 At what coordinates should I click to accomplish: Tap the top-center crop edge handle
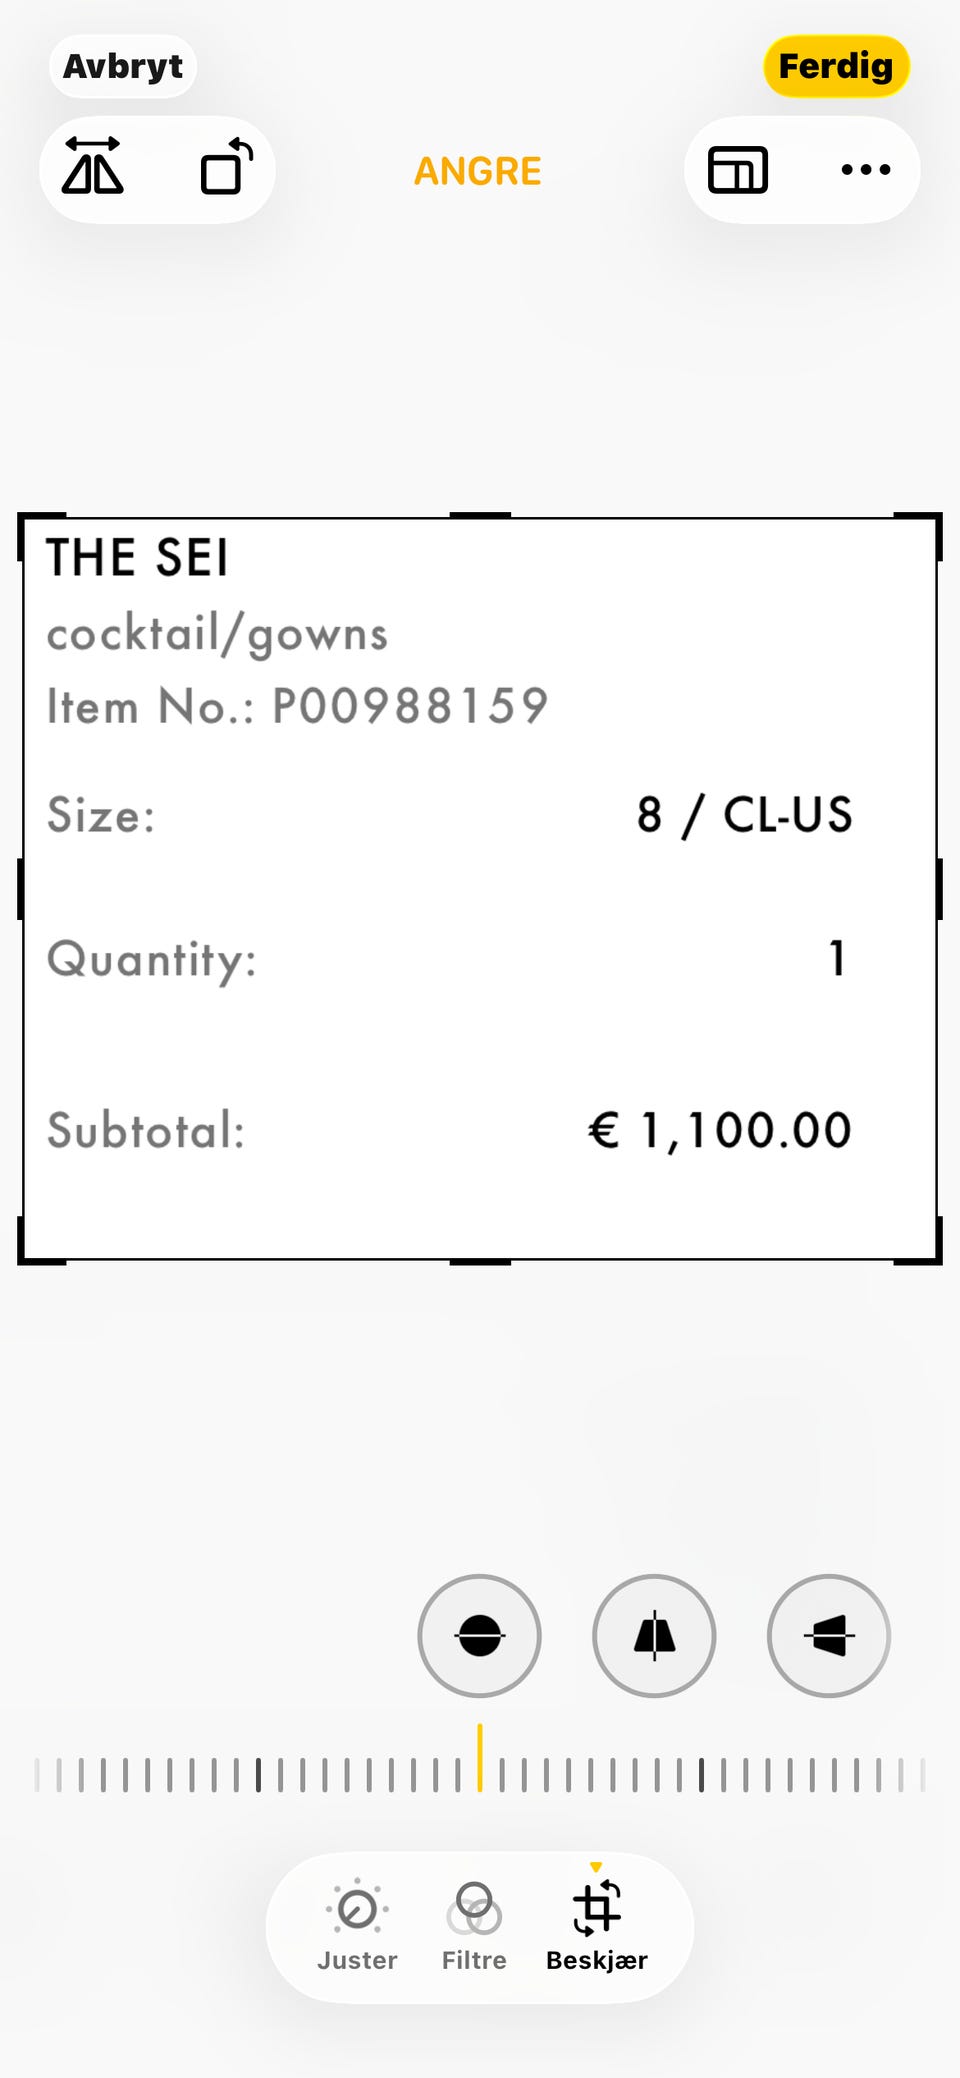point(480,517)
